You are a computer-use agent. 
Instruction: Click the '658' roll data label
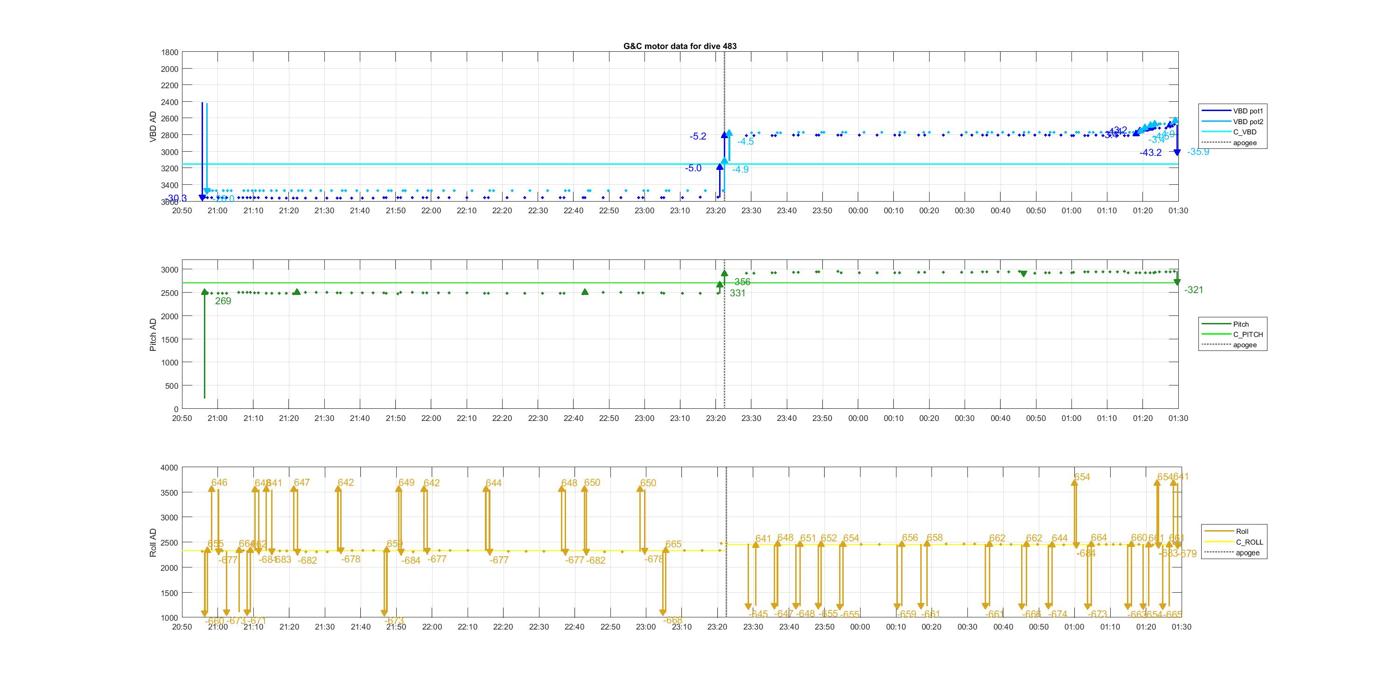click(935, 538)
